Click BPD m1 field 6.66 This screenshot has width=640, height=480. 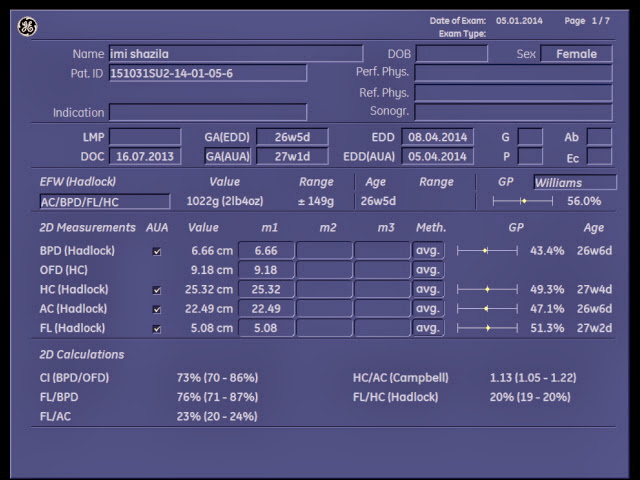click(x=266, y=250)
